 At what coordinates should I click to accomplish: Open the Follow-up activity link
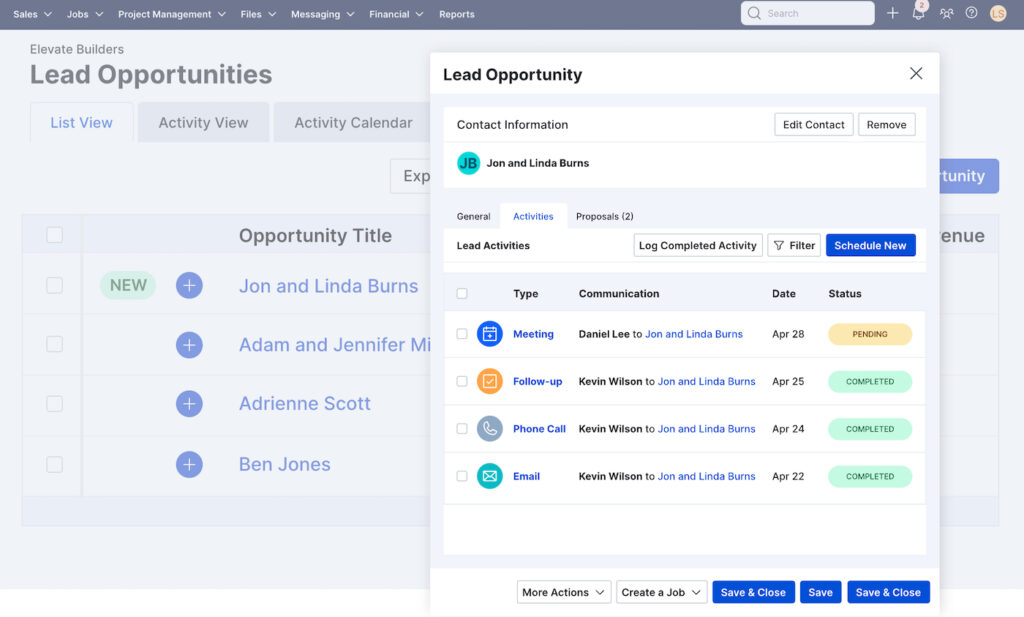537,381
